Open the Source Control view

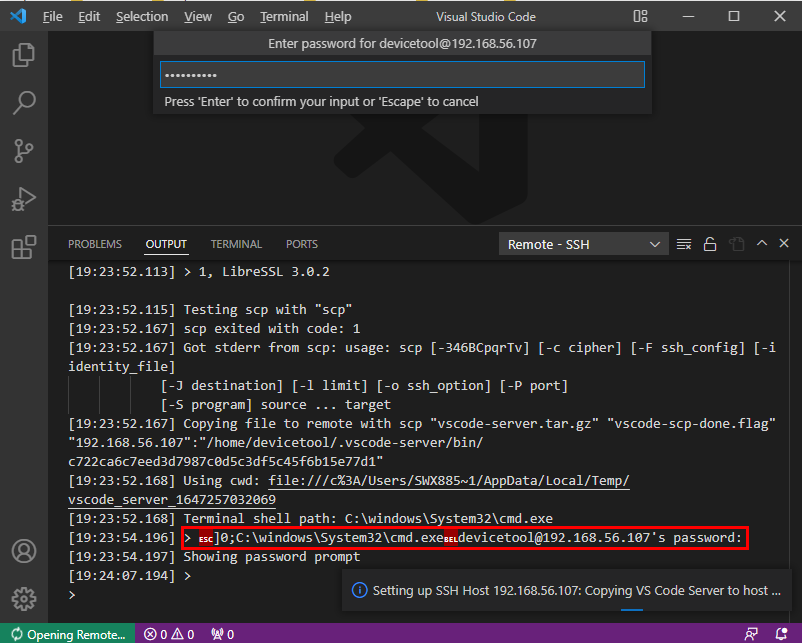(x=24, y=151)
